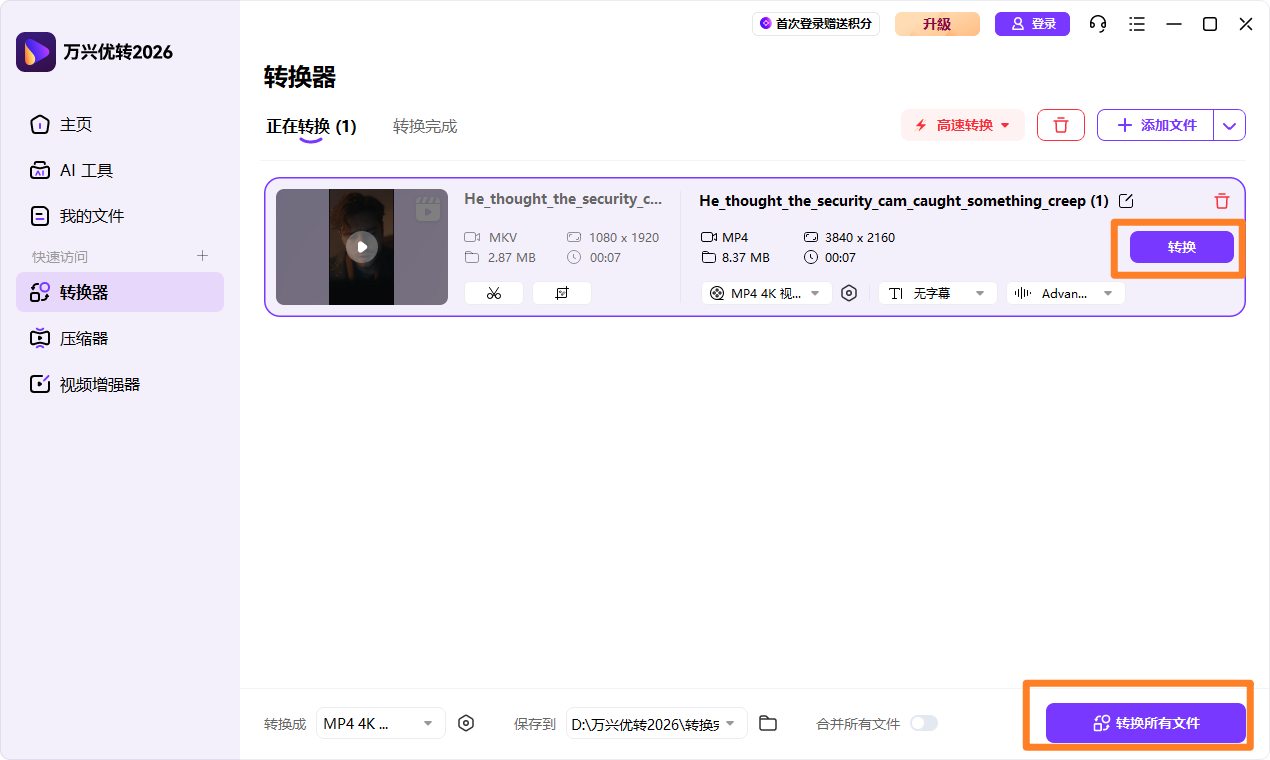This screenshot has width=1270, height=760.
Task: Open the Advan... audio track dropdown
Action: pyautogui.click(x=1066, y=293)
